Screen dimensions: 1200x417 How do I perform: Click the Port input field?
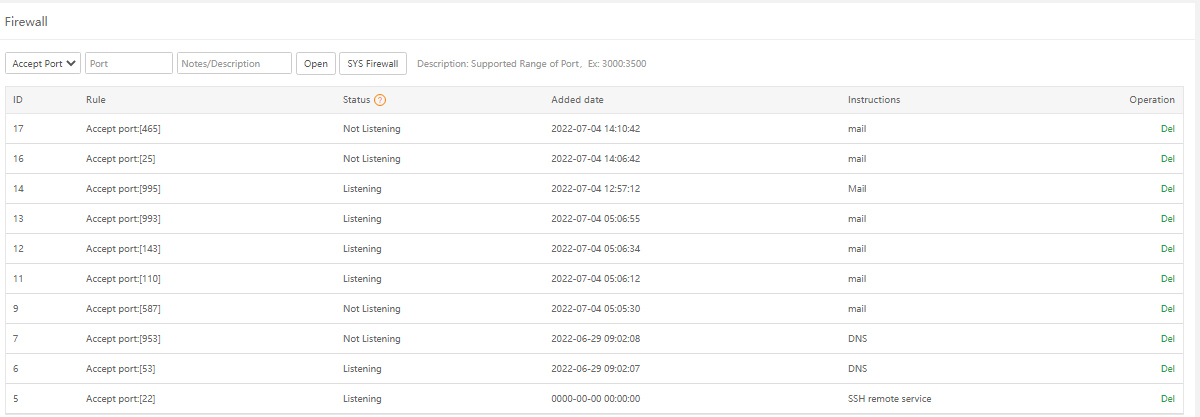[129, 64]
